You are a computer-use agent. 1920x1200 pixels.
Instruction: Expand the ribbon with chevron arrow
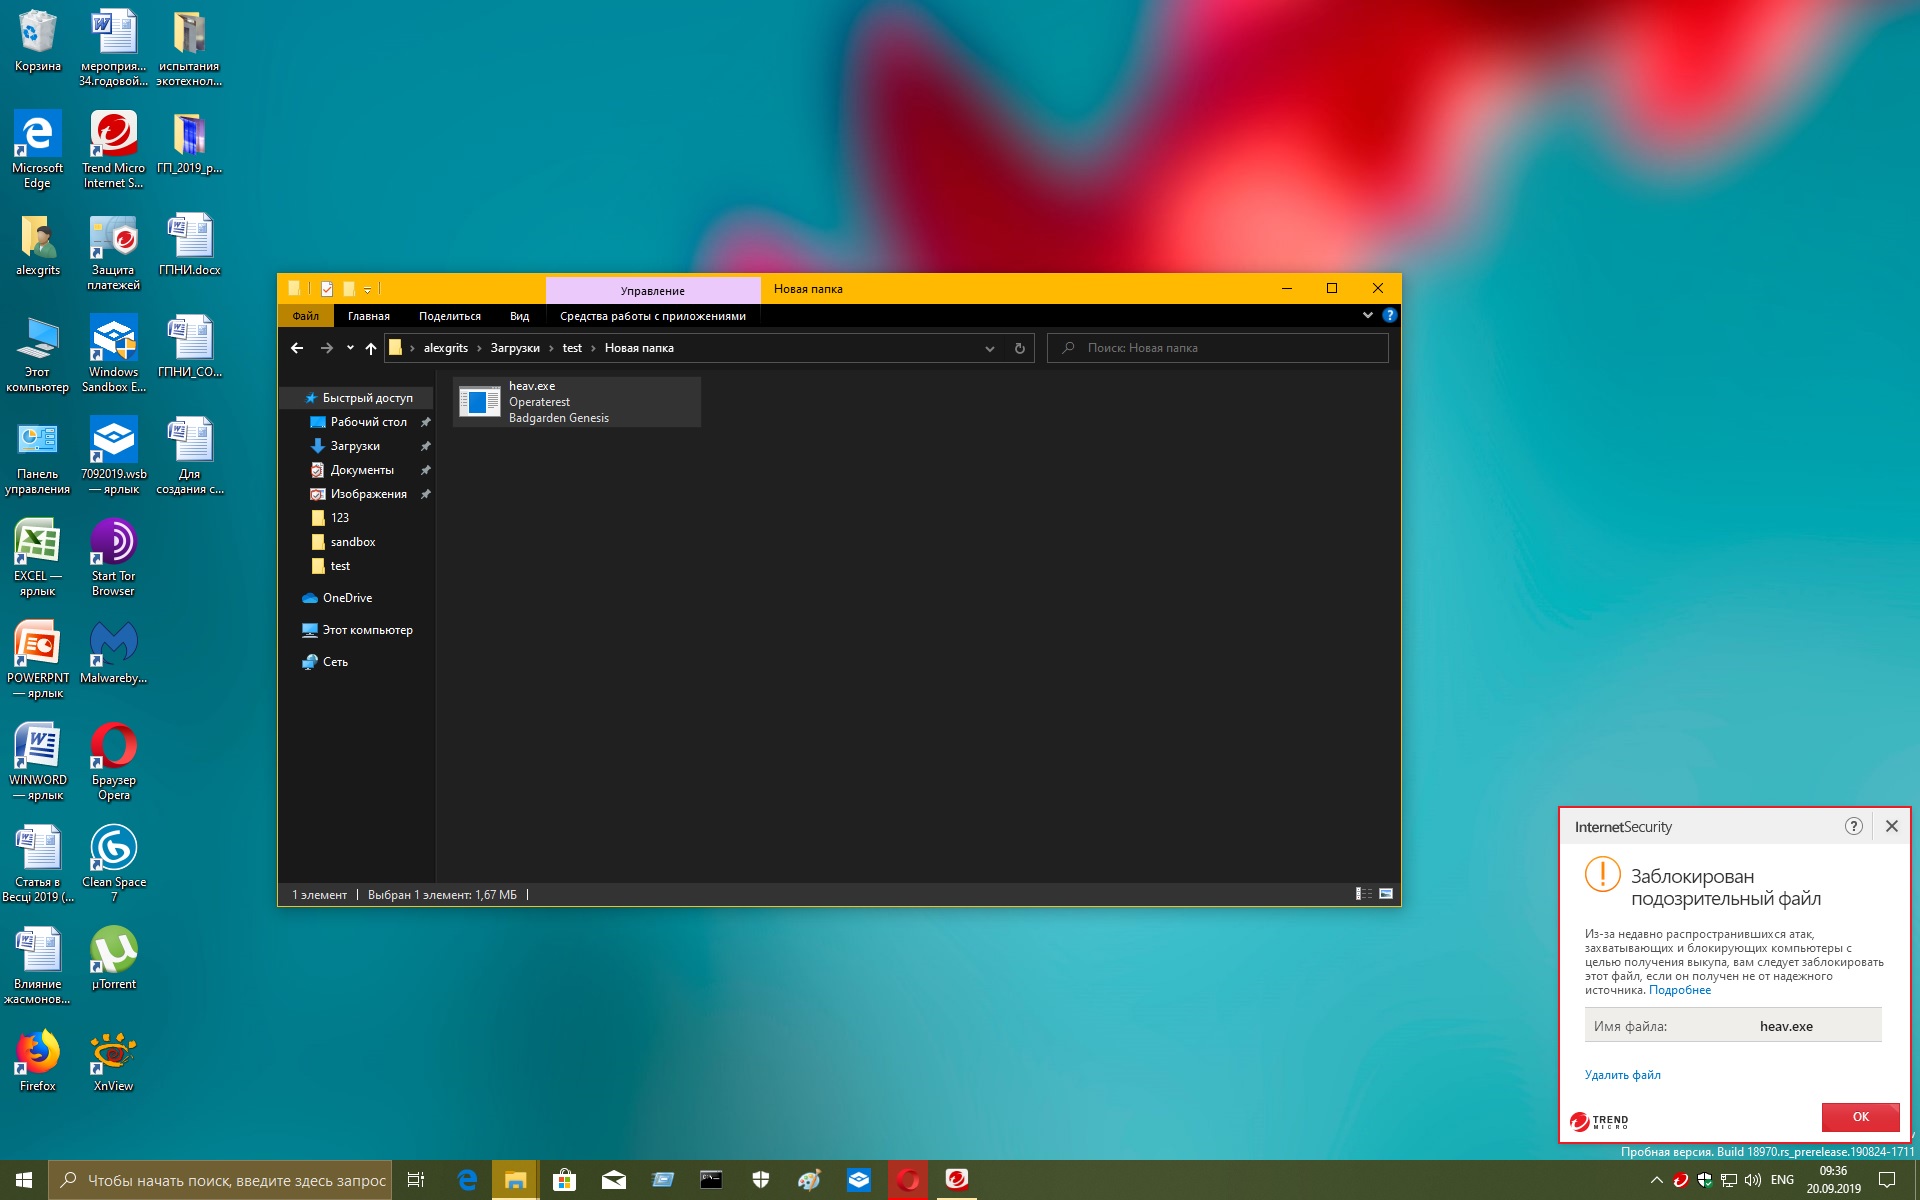(x=1367, y=315)
